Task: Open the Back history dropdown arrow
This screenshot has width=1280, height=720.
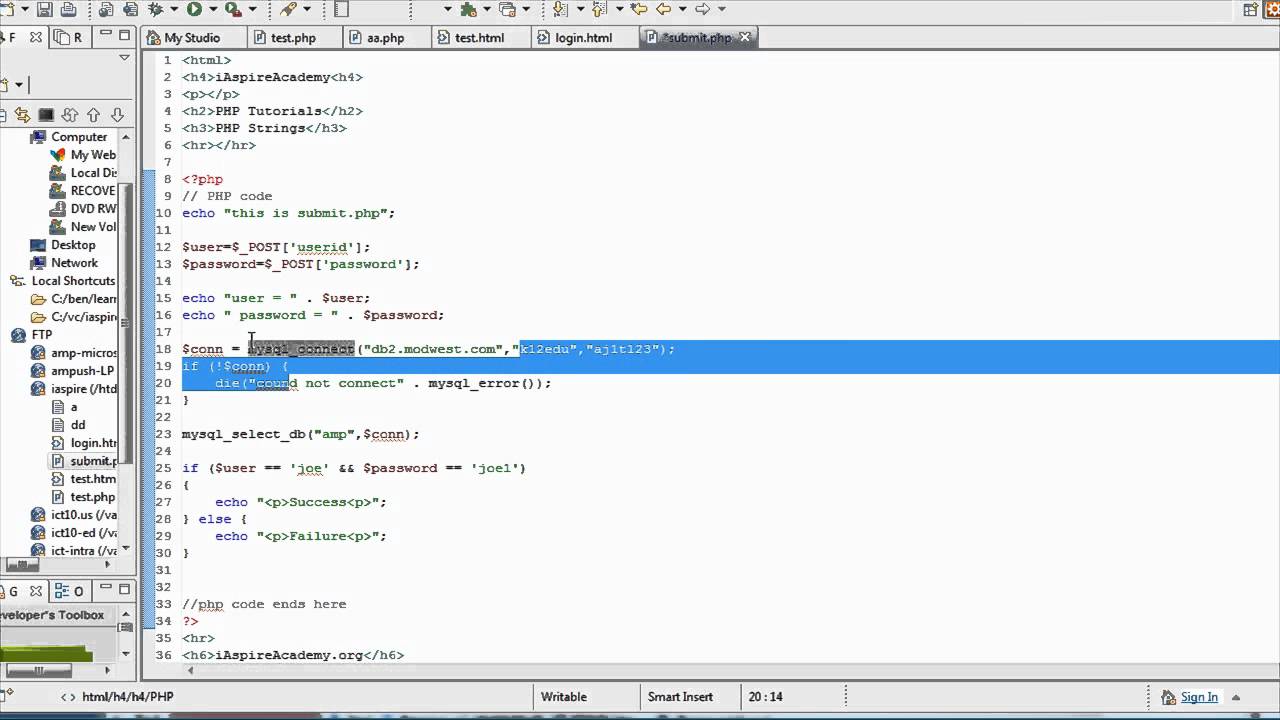Action: 683,9
